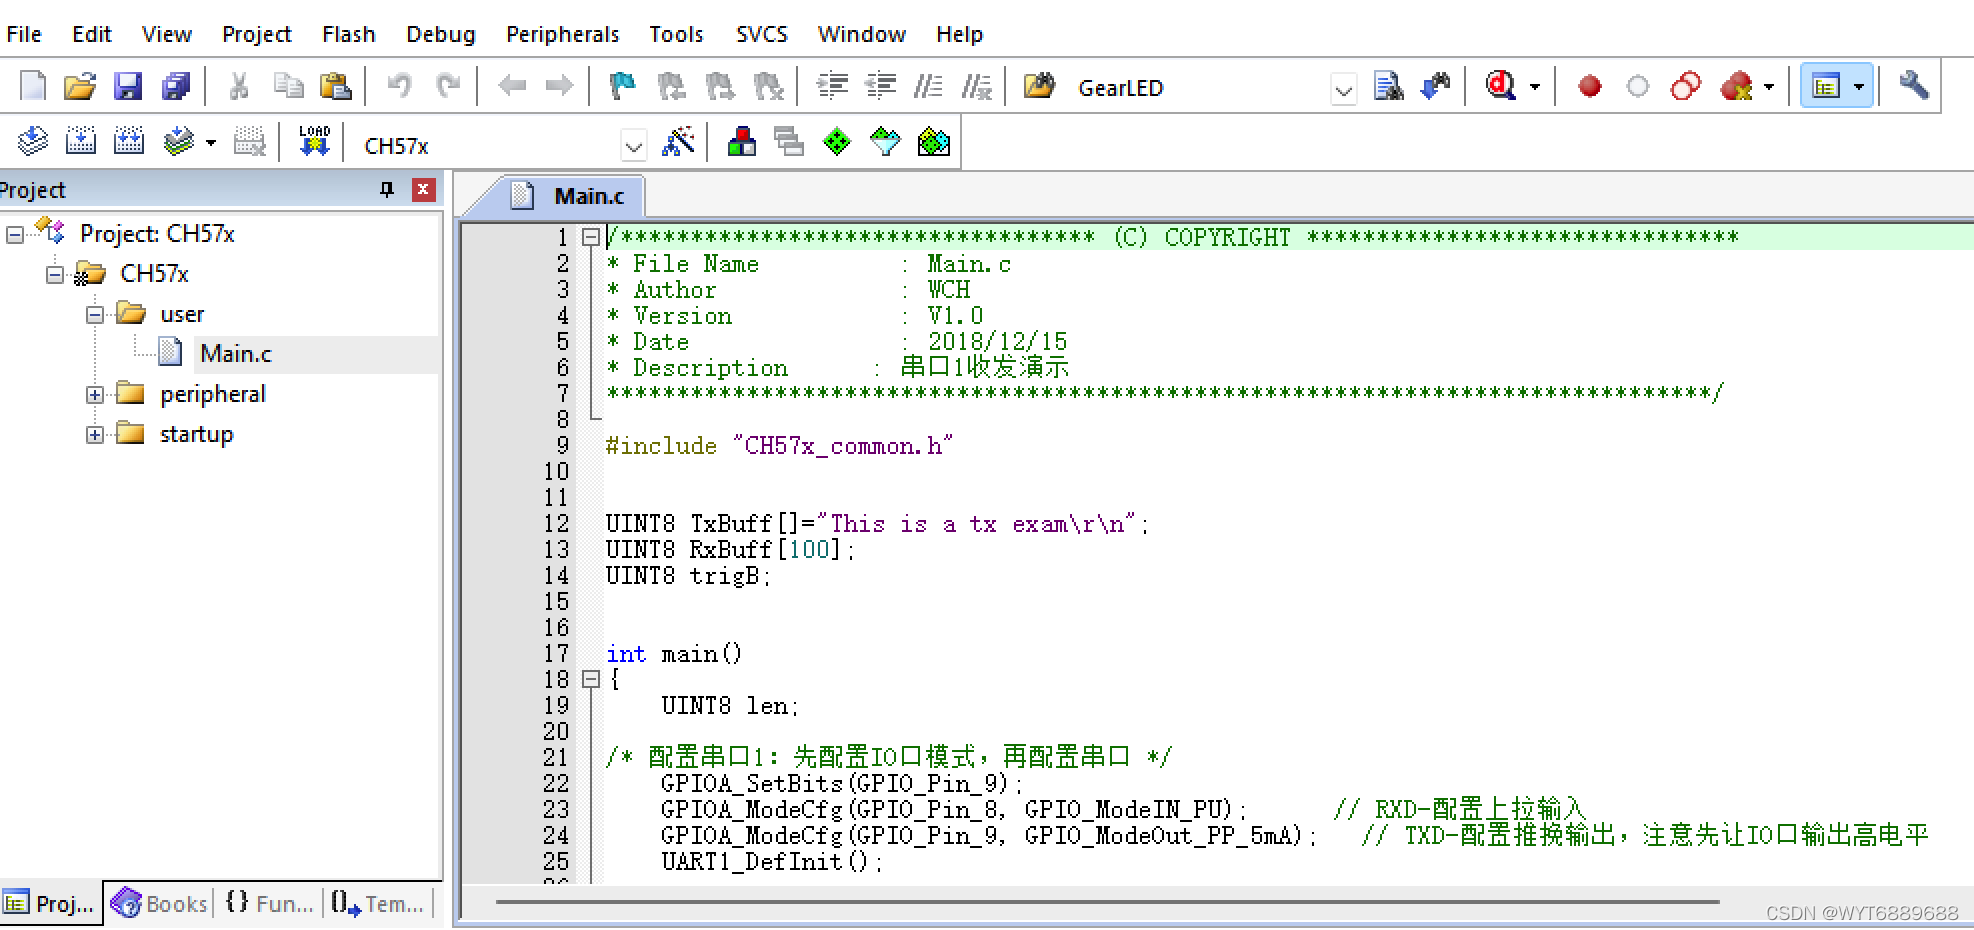The image size is (1974, 930).
Task: Start debug session icon
Action: [x=1501, y=86]
